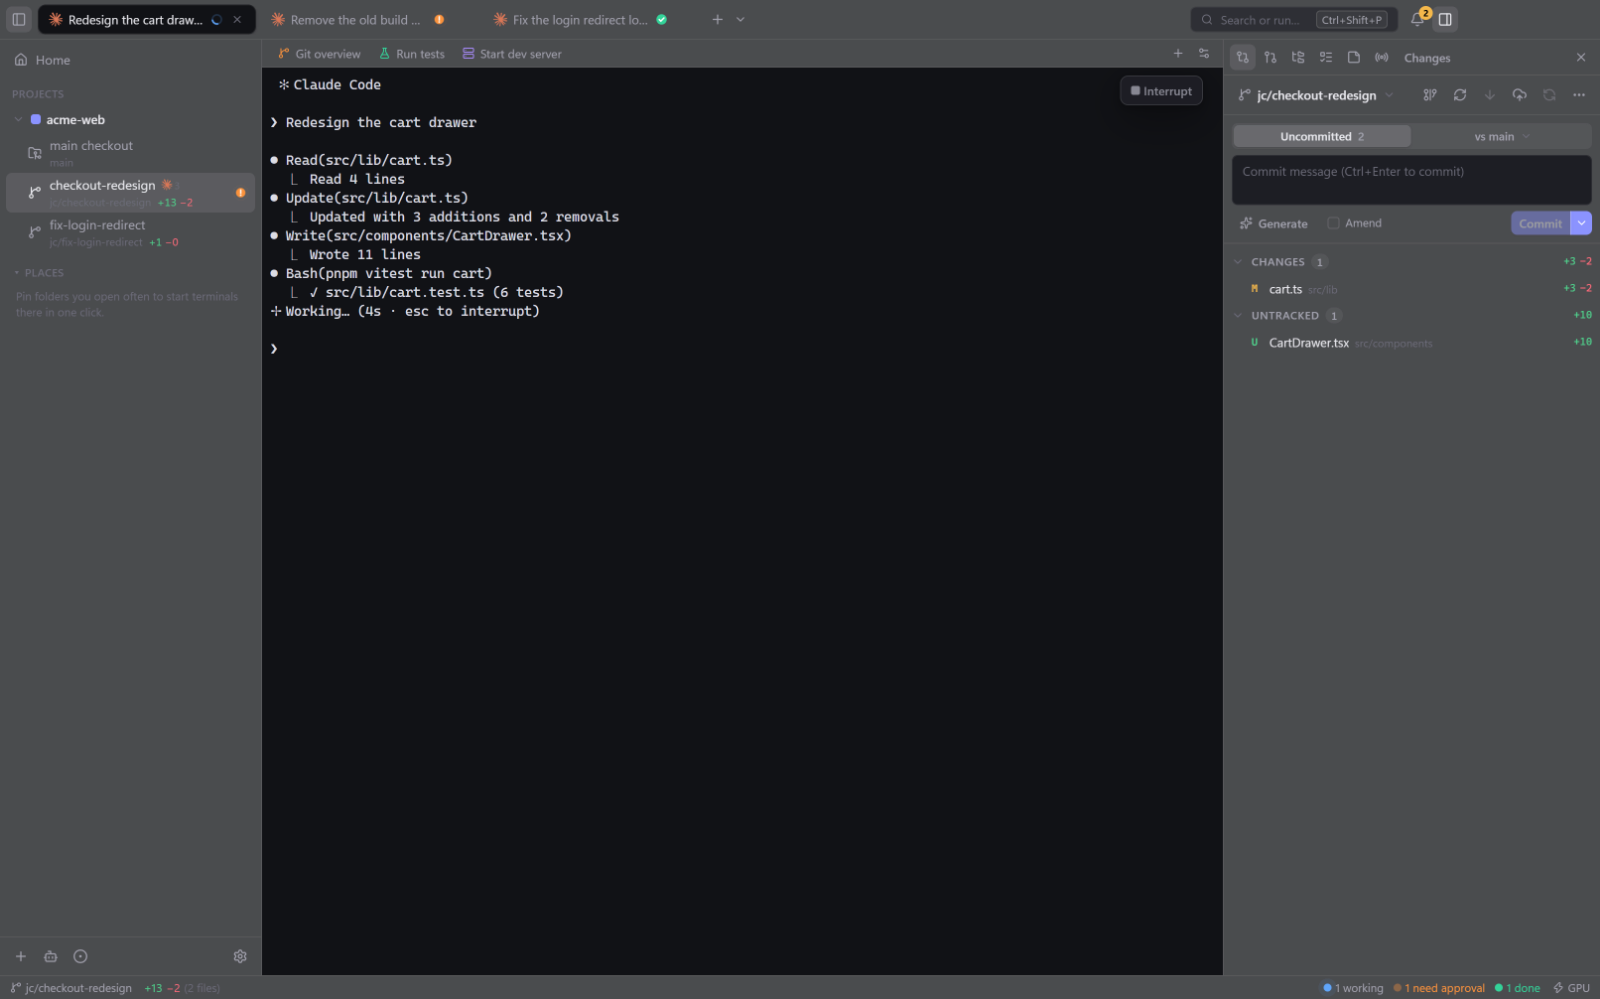The image size is (1600, 999).
Task: Open the shortcut settings sliders icon
Action: pyautogui.click(x=1204, y=54)
